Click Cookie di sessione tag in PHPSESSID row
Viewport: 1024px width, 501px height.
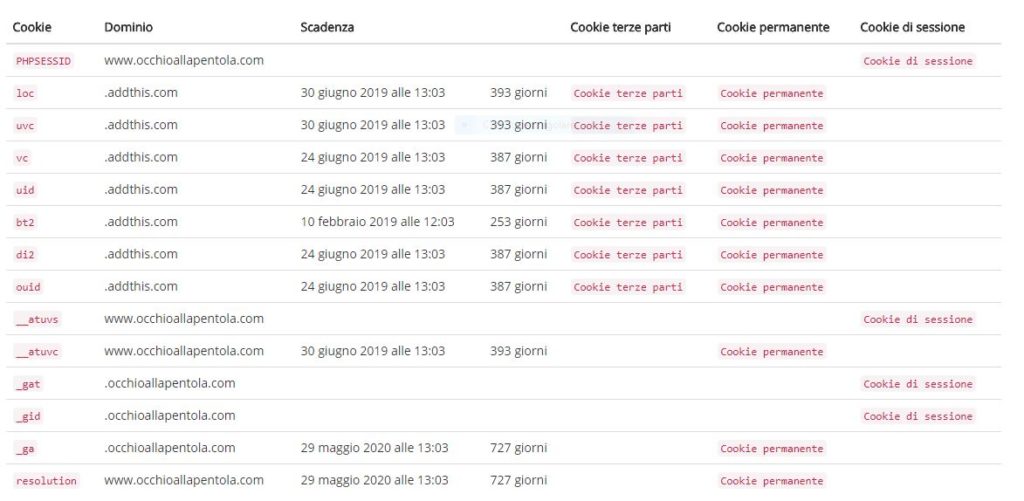coord(918,61)
